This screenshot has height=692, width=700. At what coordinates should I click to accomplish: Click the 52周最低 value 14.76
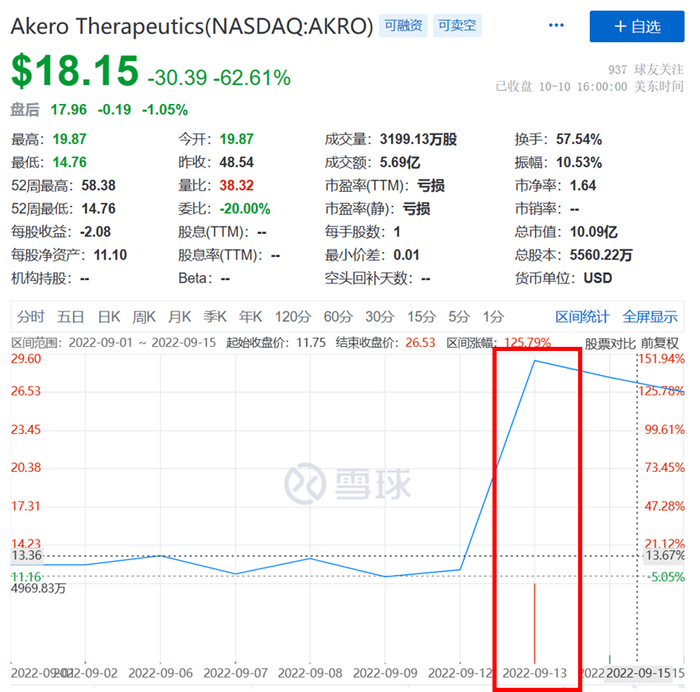point(98,209)
